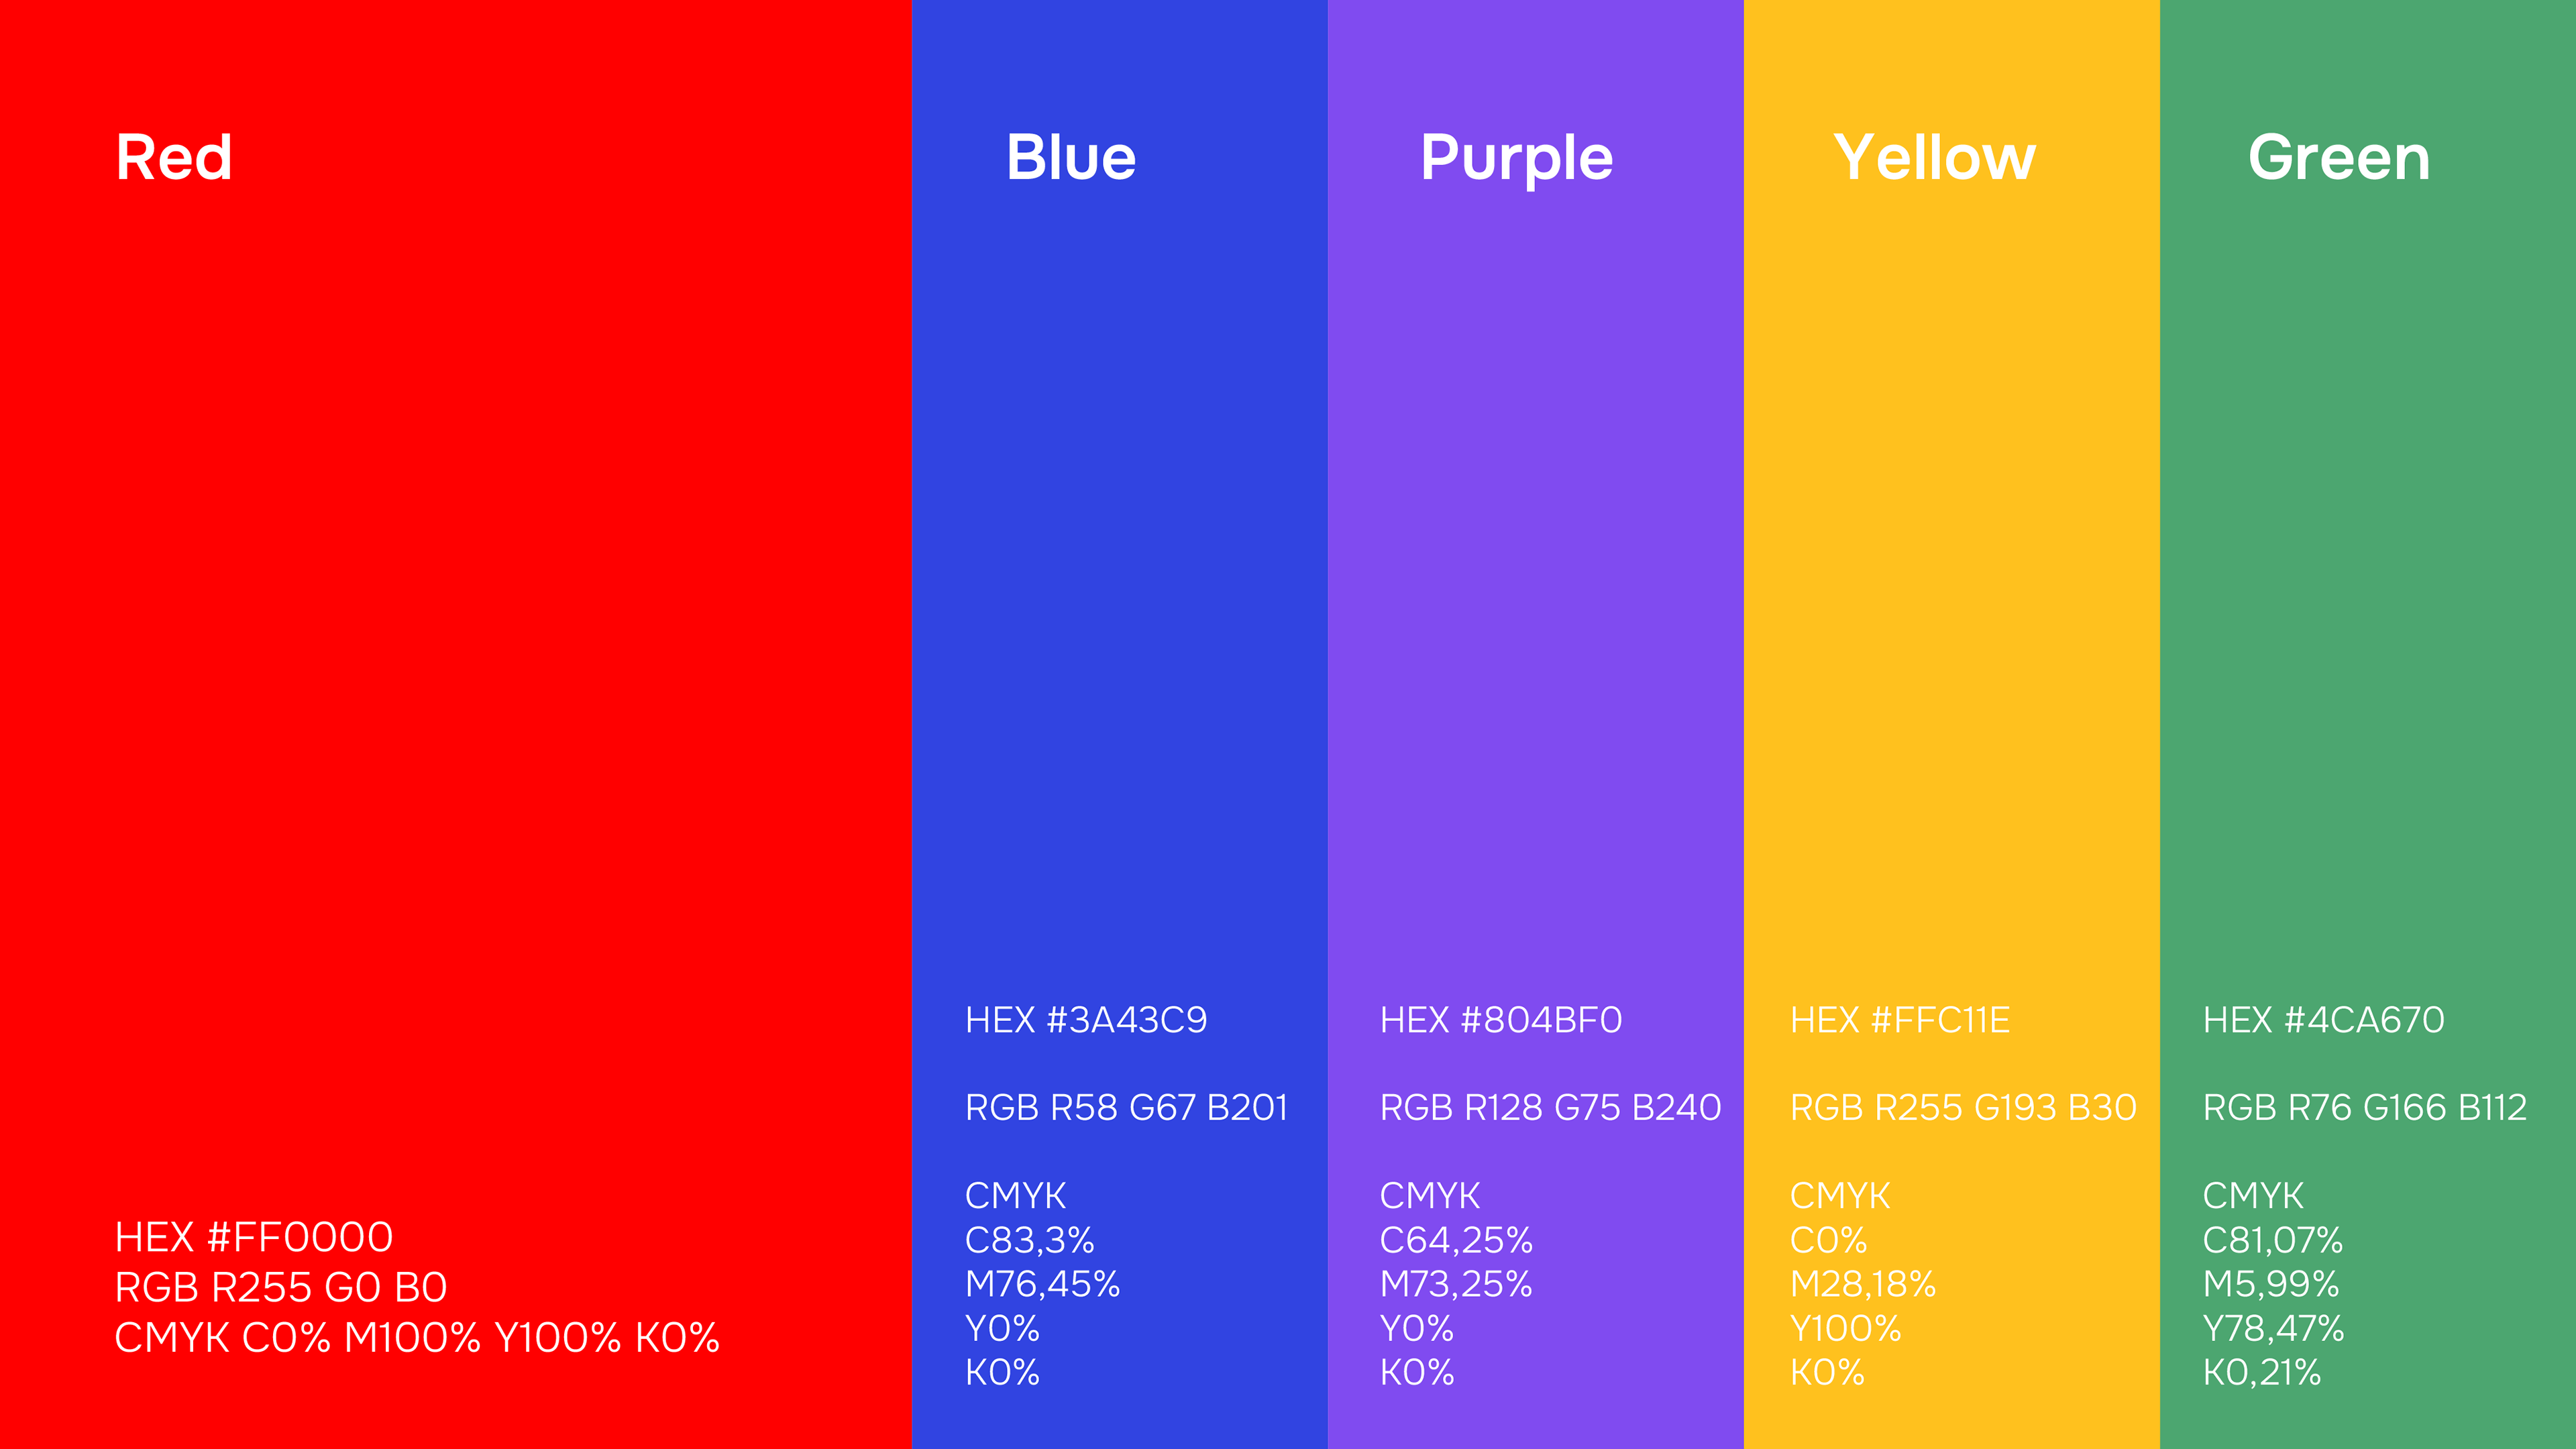Select the HEX #4CA670 label

point(2324,1020)
